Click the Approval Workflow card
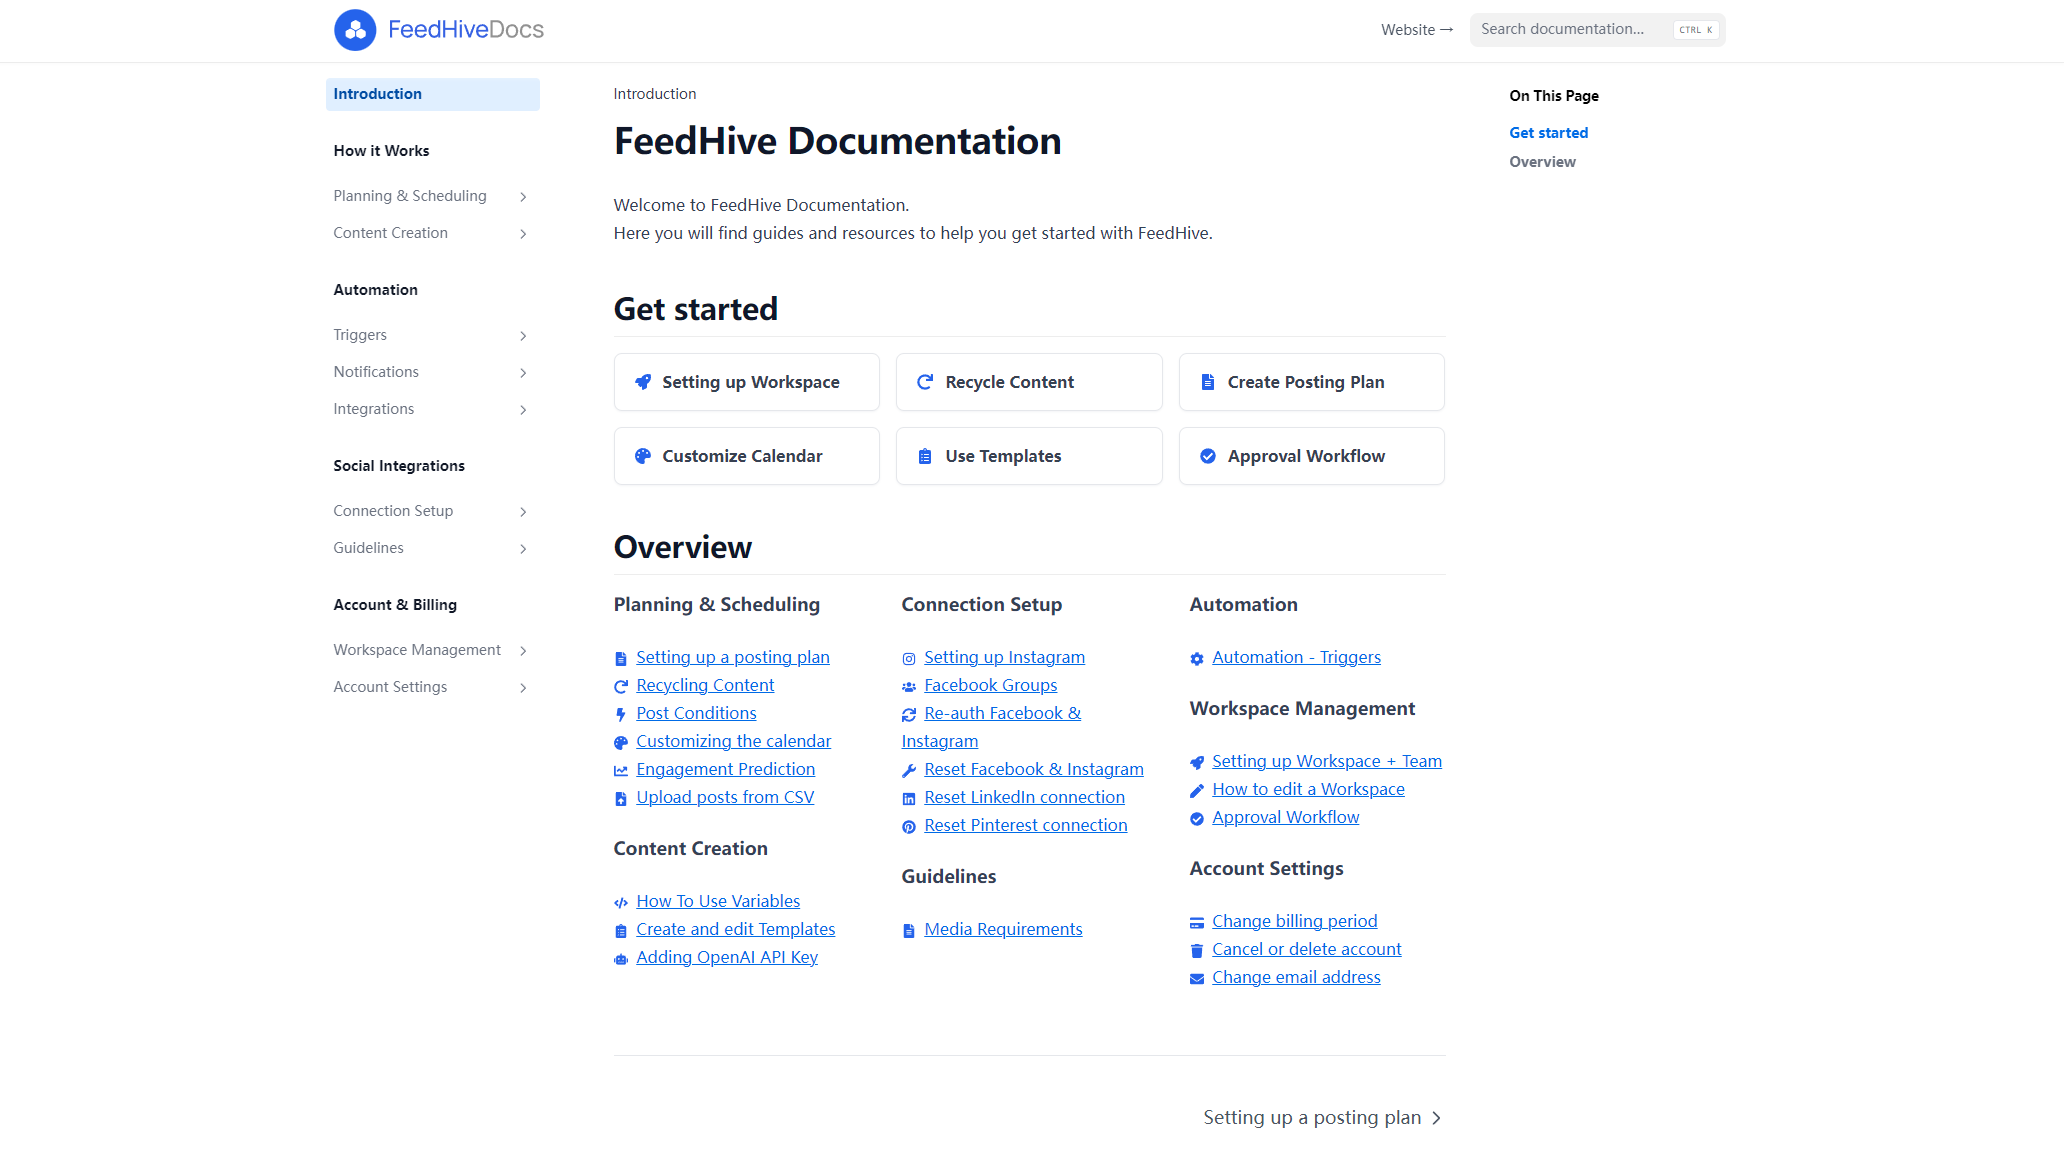The width and height of the screenshot is (2064, 1167). pyautogui.click(x=1311, y=456)
